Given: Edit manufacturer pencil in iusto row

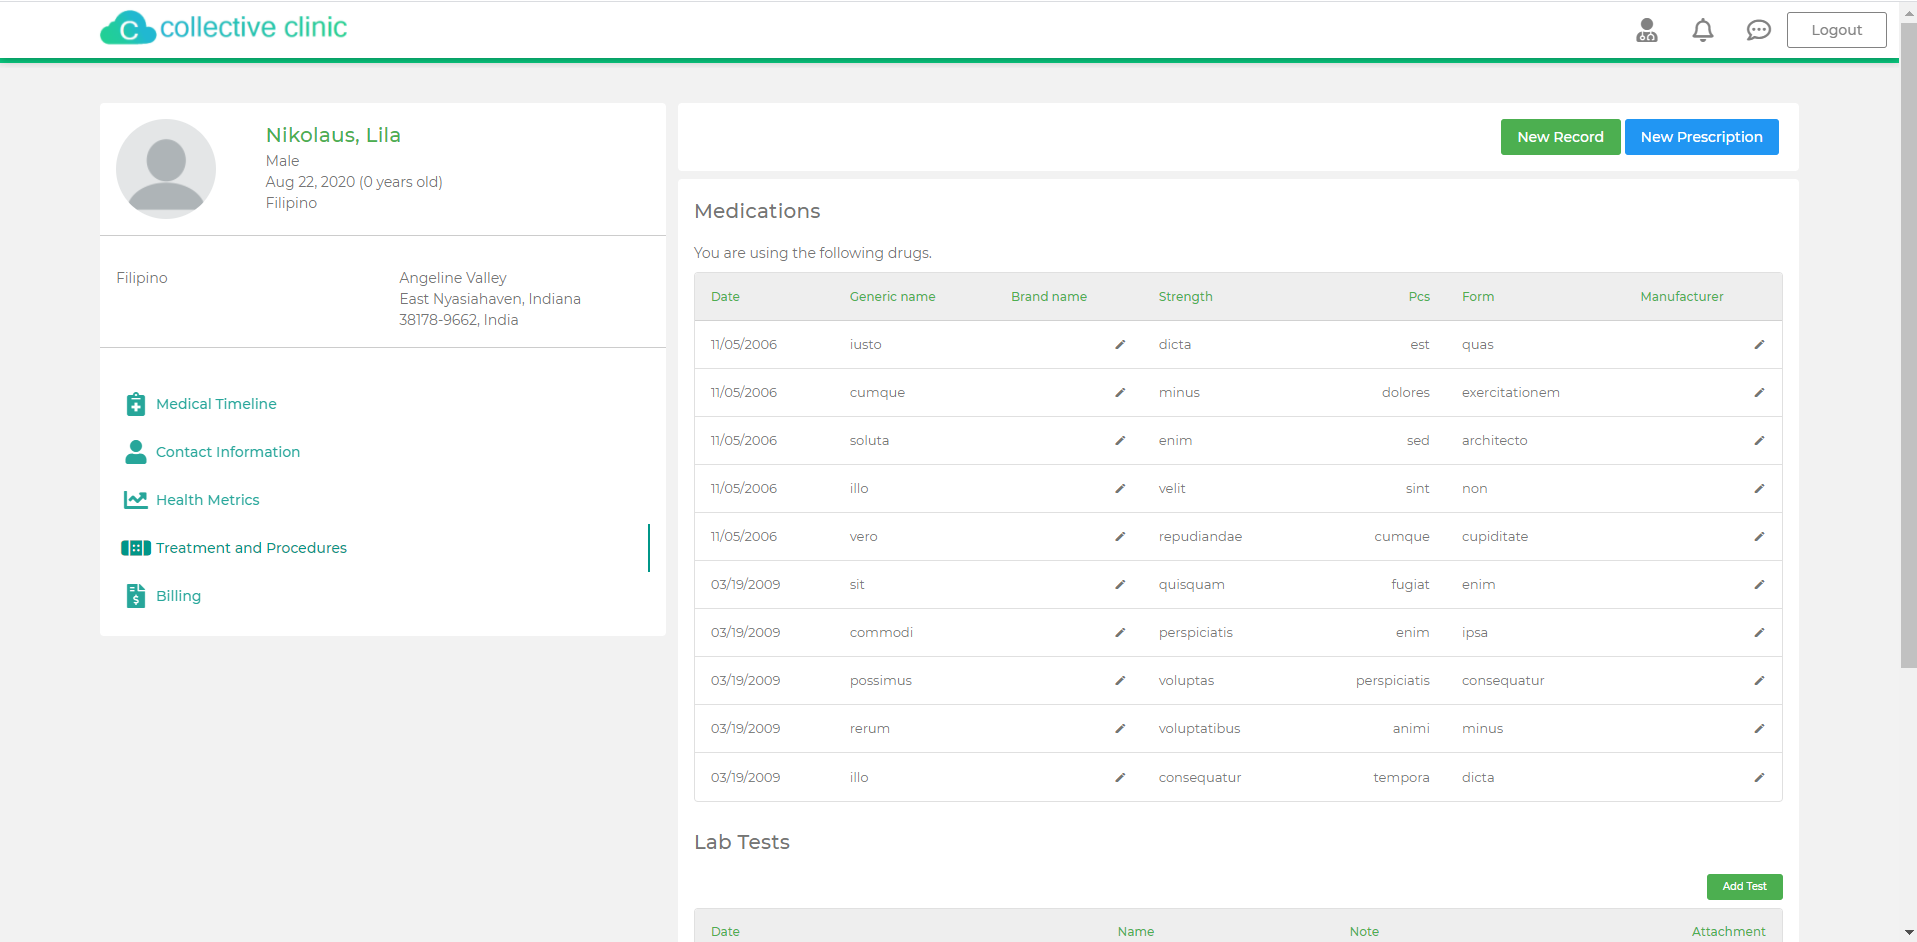Looking at the screenshot, I should click(x=1759, y=345).
